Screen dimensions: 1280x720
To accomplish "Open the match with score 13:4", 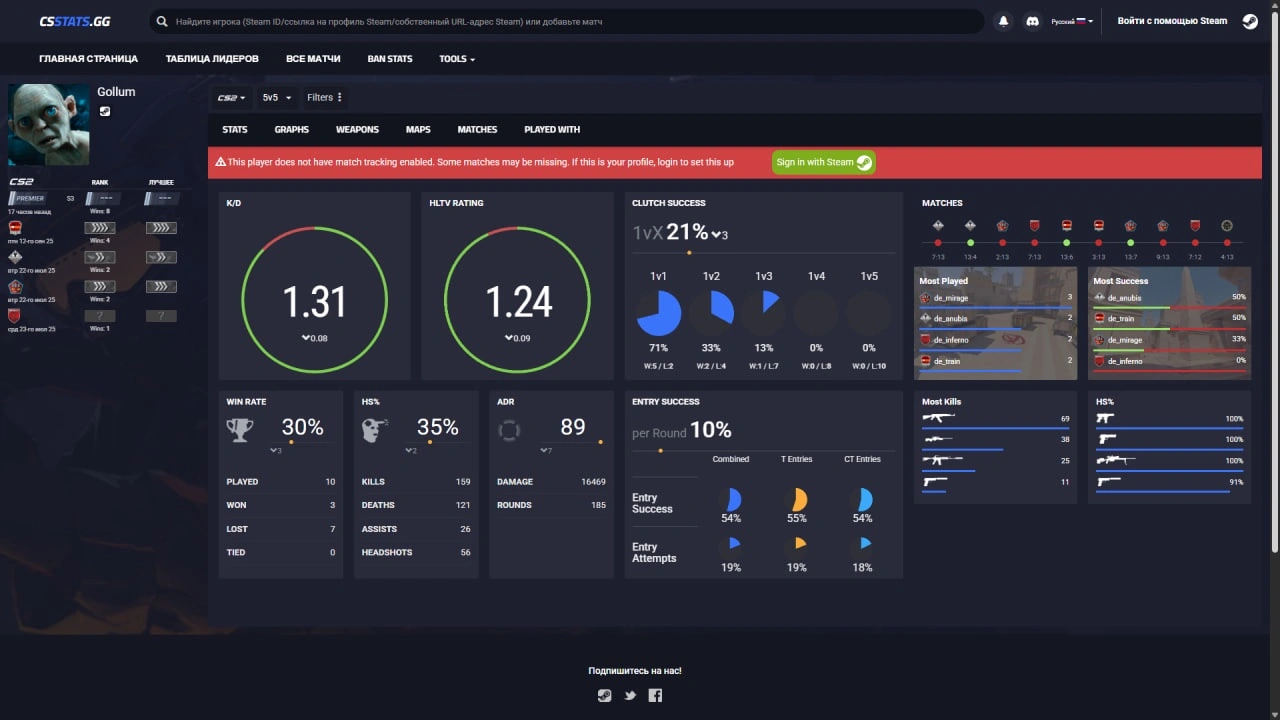I will (970, 240).
